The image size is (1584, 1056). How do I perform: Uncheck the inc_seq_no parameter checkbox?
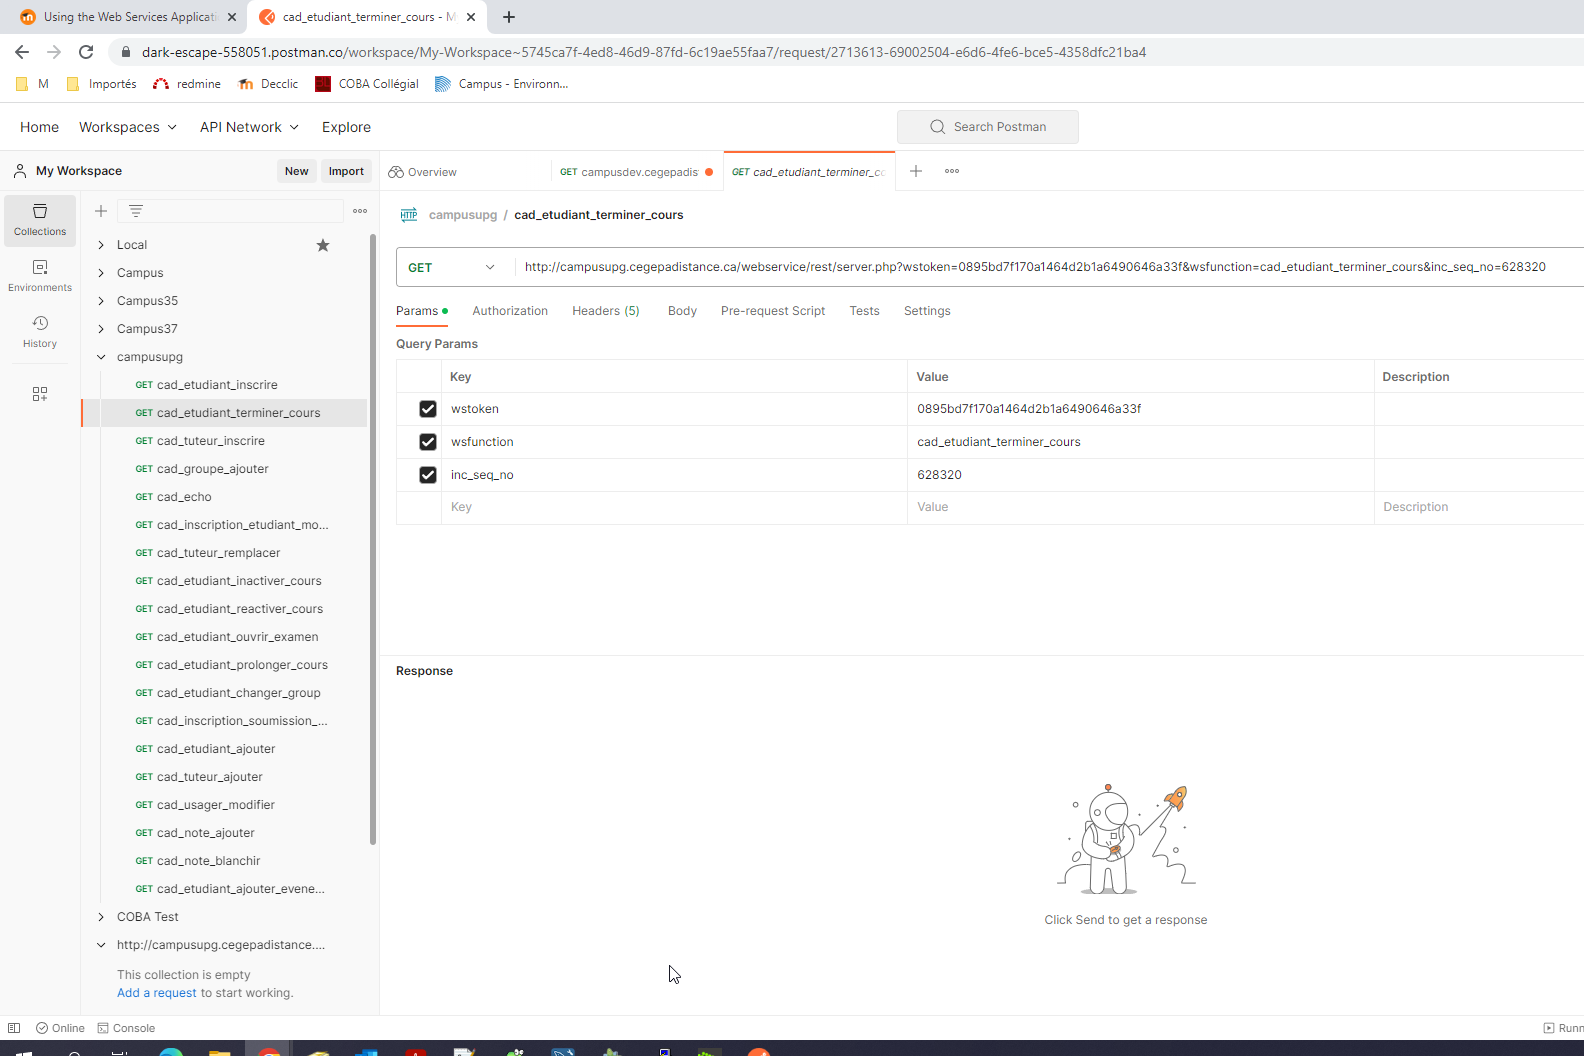click(x=428, y=475)
